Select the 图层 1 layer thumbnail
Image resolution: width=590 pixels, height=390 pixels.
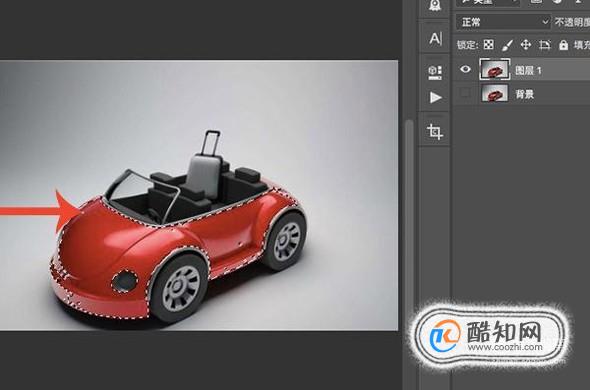tap(495, 69)
